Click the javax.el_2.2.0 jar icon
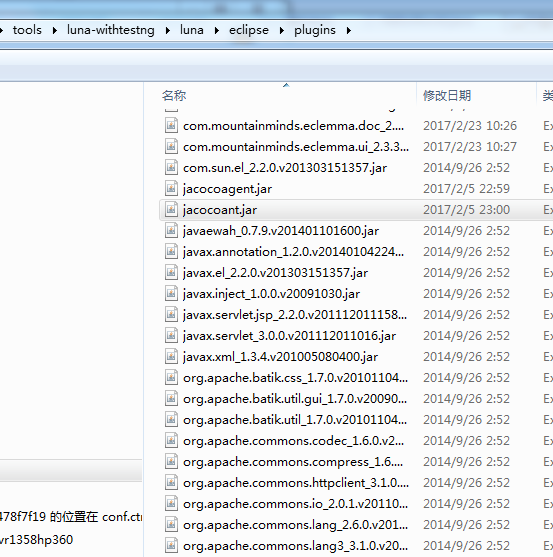 point(171,272)
